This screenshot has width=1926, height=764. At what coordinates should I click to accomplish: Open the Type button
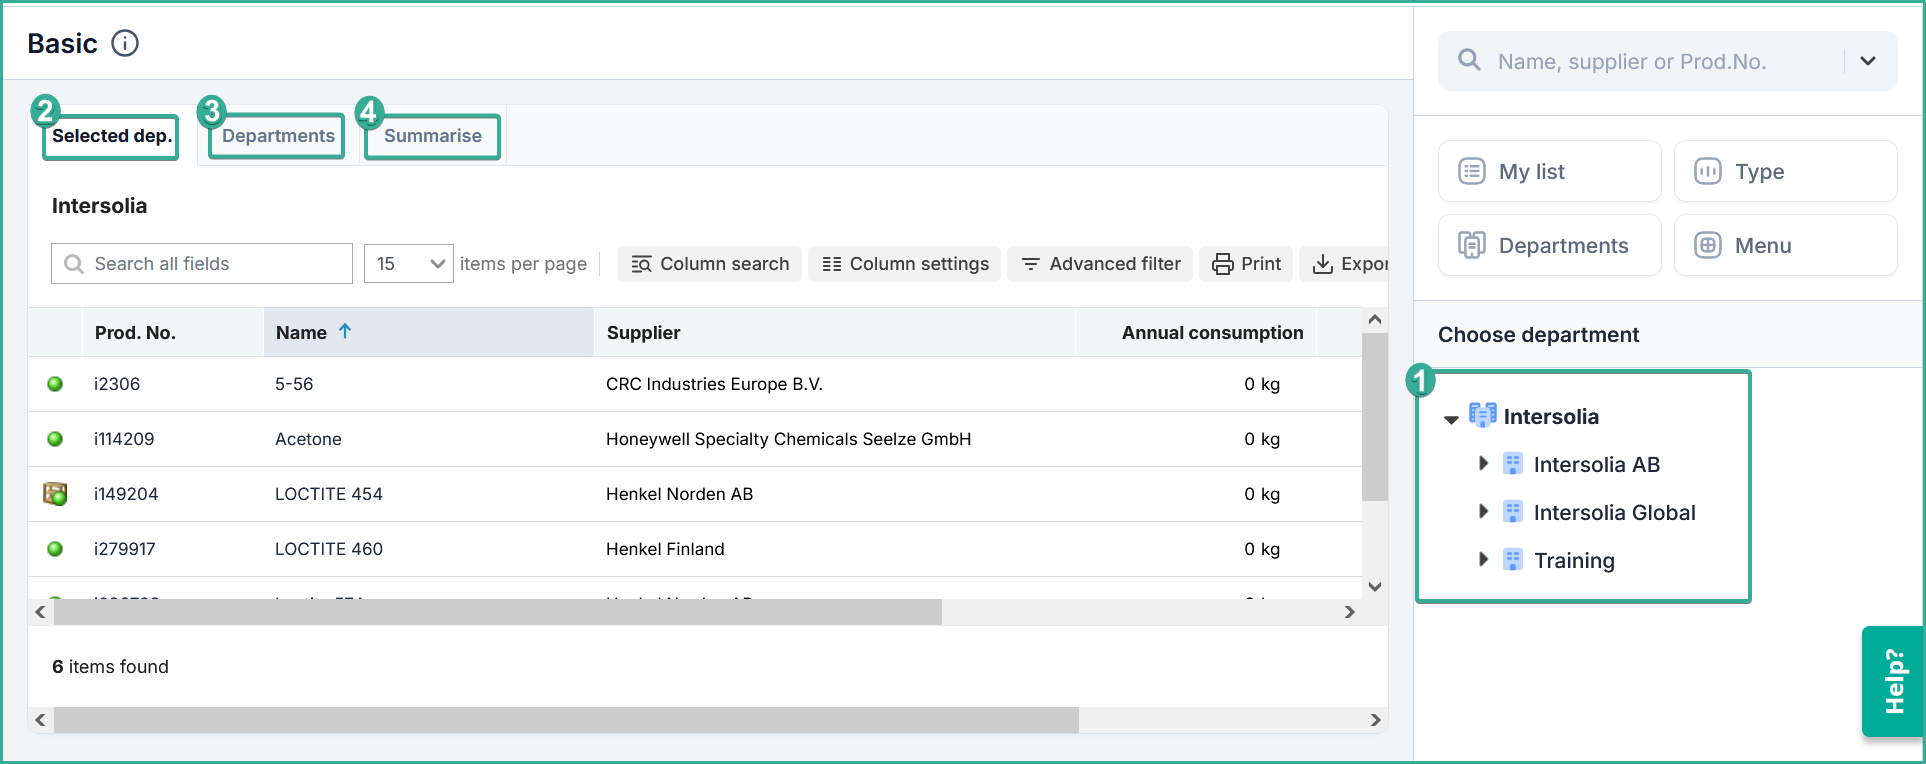tap(1785, 171)
